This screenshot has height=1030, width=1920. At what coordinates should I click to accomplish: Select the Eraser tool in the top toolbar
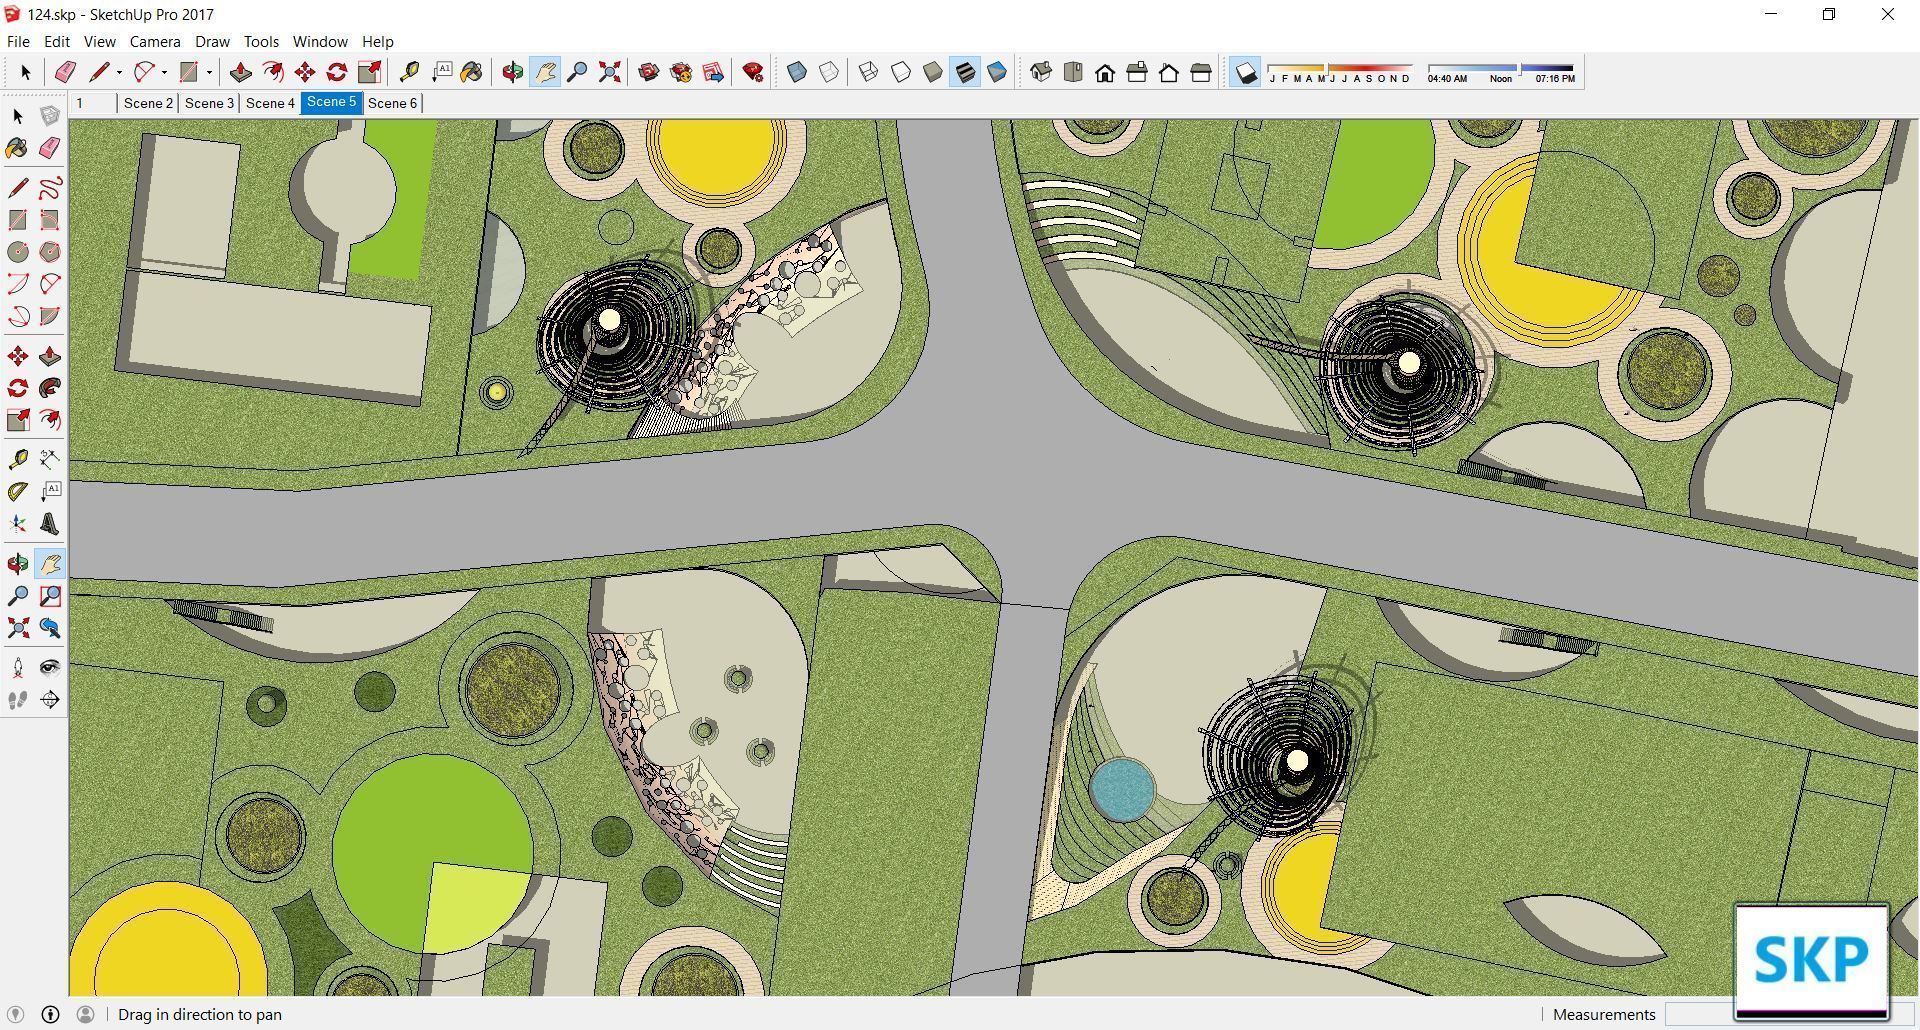(x=65, y=72)
